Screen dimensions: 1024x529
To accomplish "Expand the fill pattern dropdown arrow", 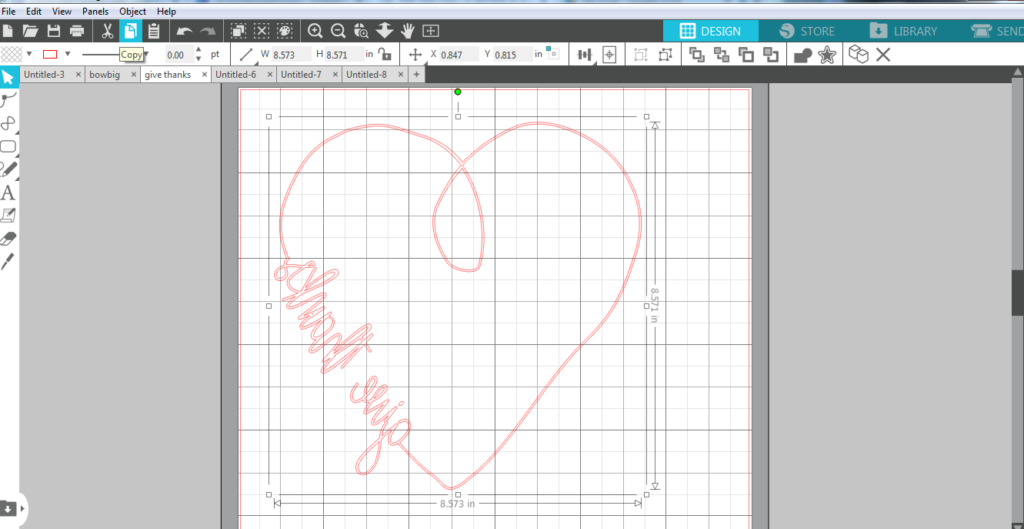I will [29, 54].
